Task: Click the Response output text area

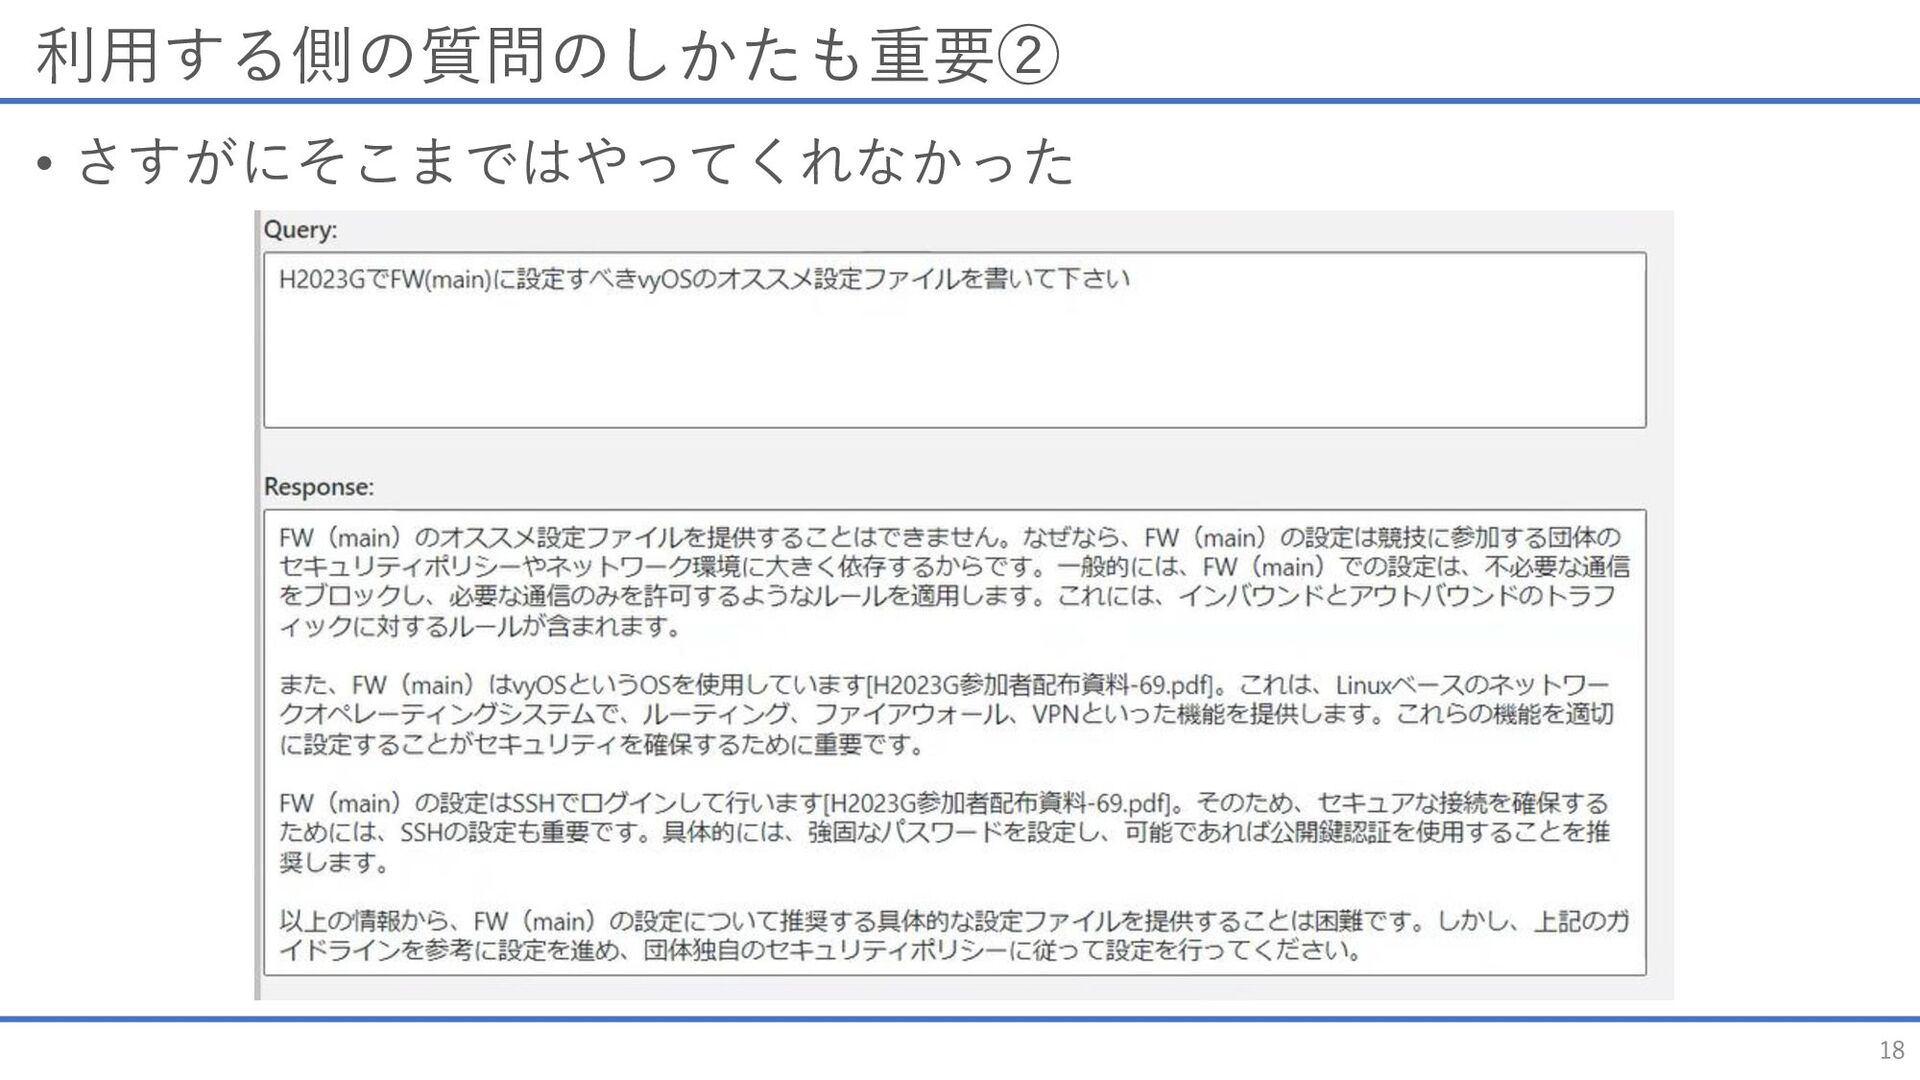Action: (x=954, y=742)
